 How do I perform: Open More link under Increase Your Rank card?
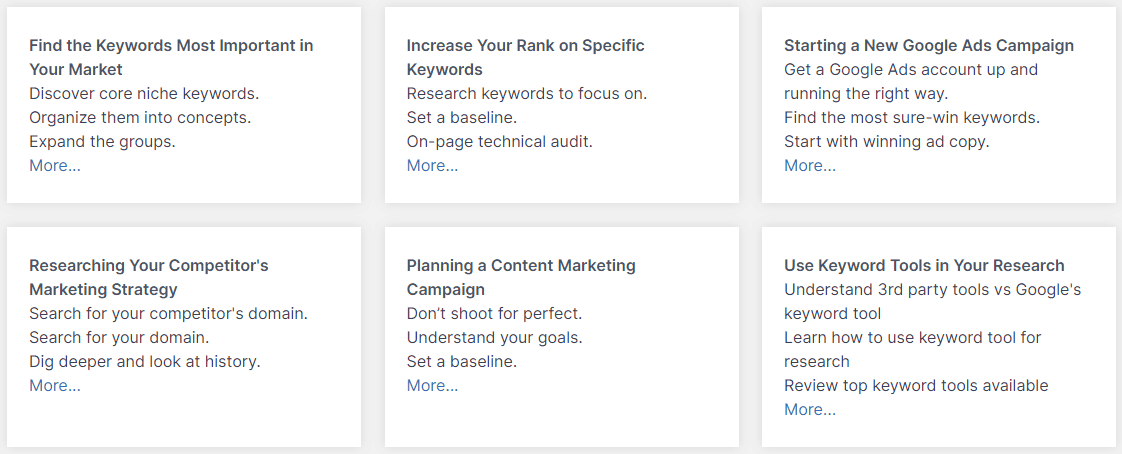click(x=432, y=165)
